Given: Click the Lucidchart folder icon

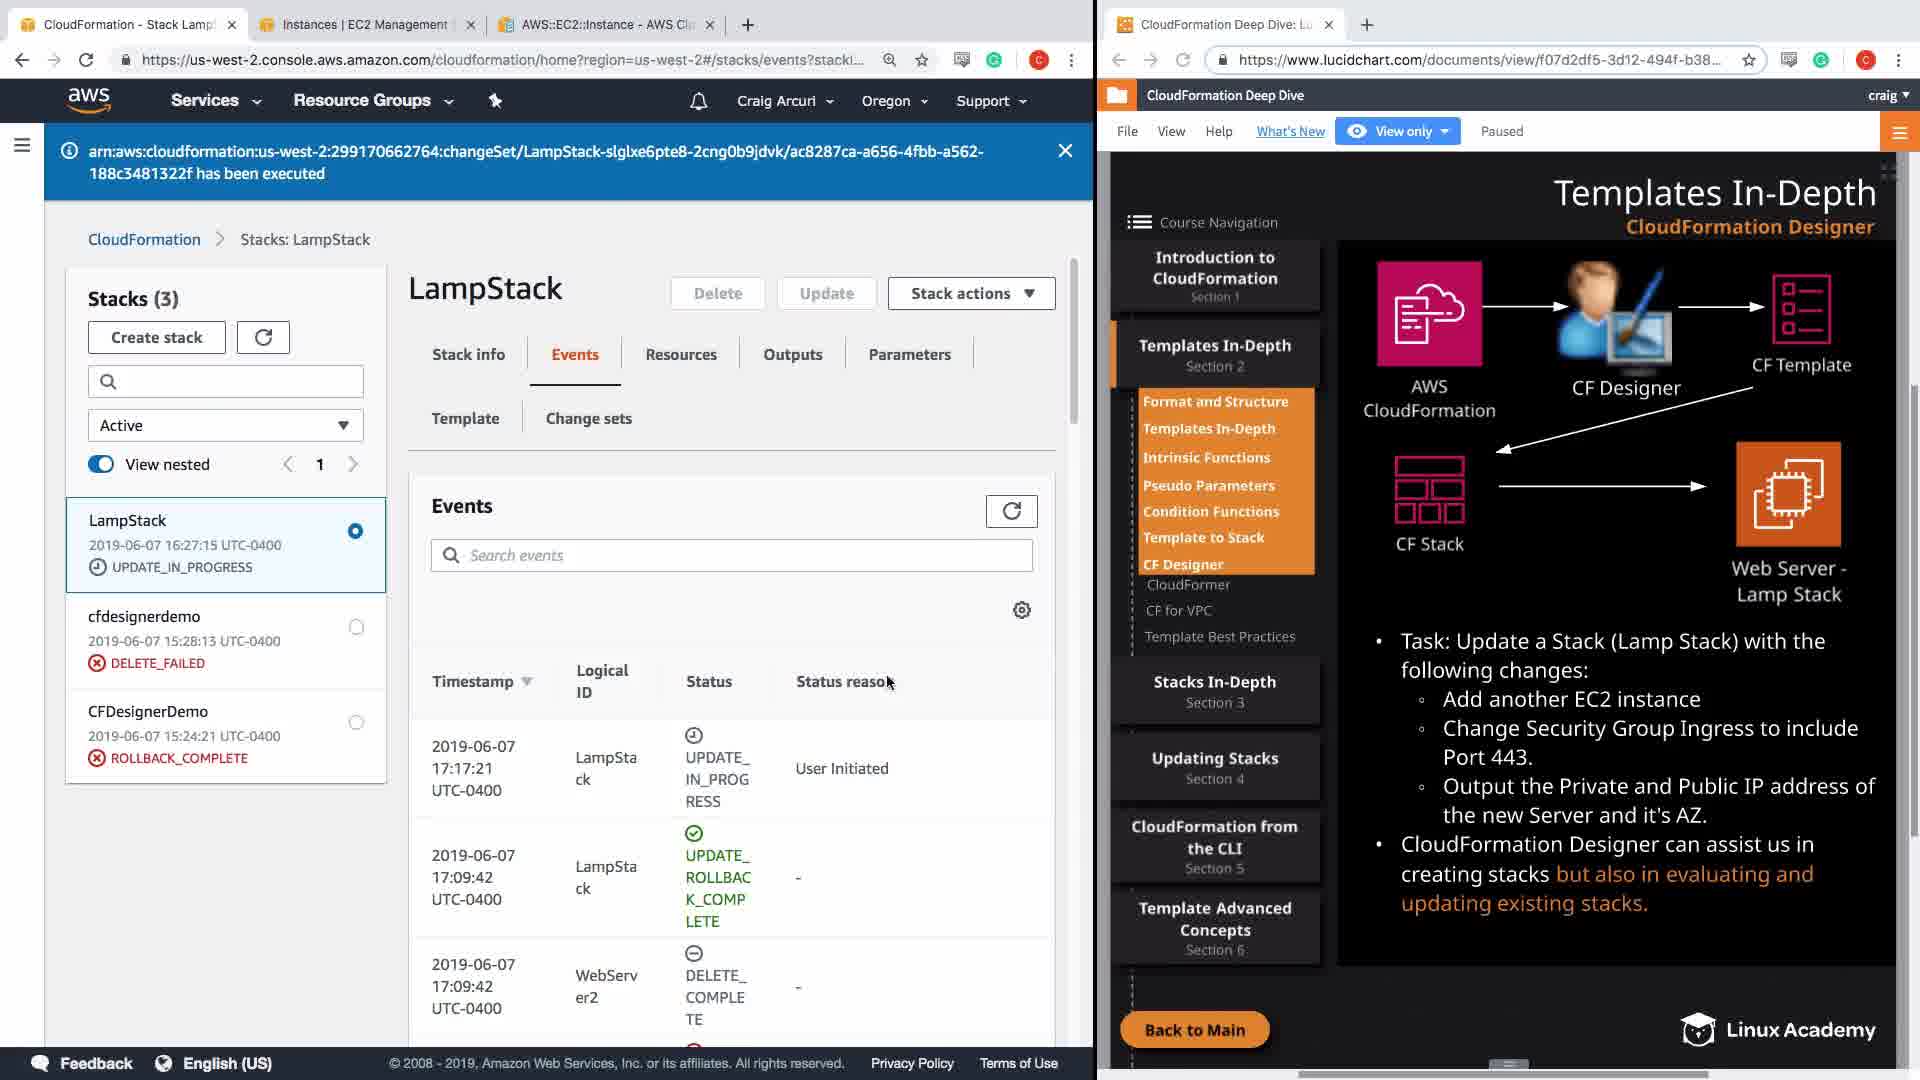Looking at the screenshot, I should pyautogui.click(x=1117, y=96).
